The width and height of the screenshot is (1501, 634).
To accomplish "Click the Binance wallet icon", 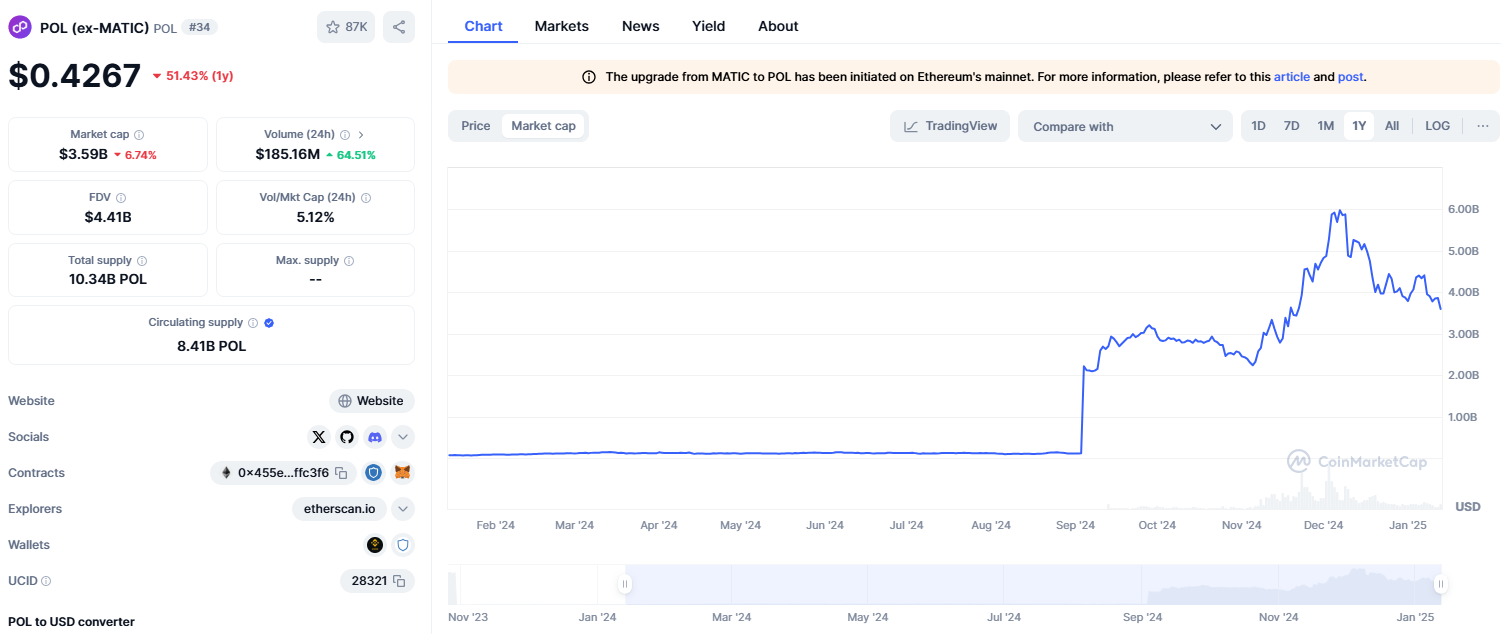I will [x=375, y=545].
